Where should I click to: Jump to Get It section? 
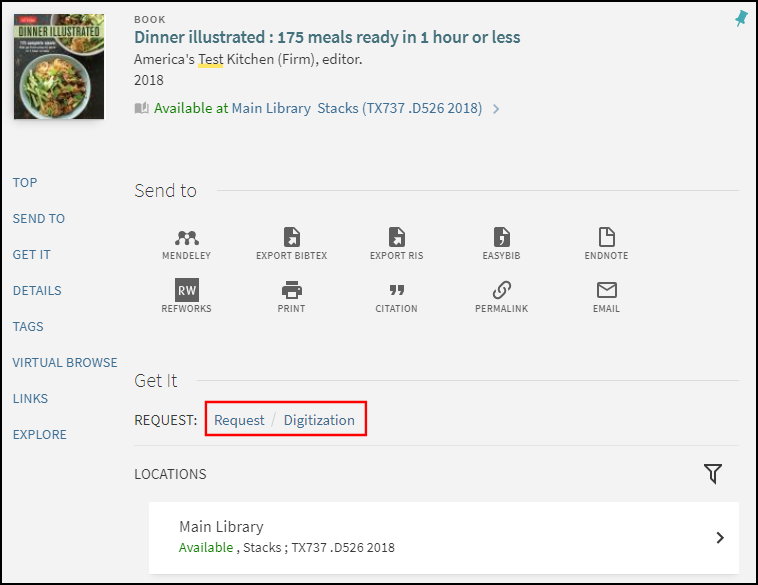(x=31, y=254)
